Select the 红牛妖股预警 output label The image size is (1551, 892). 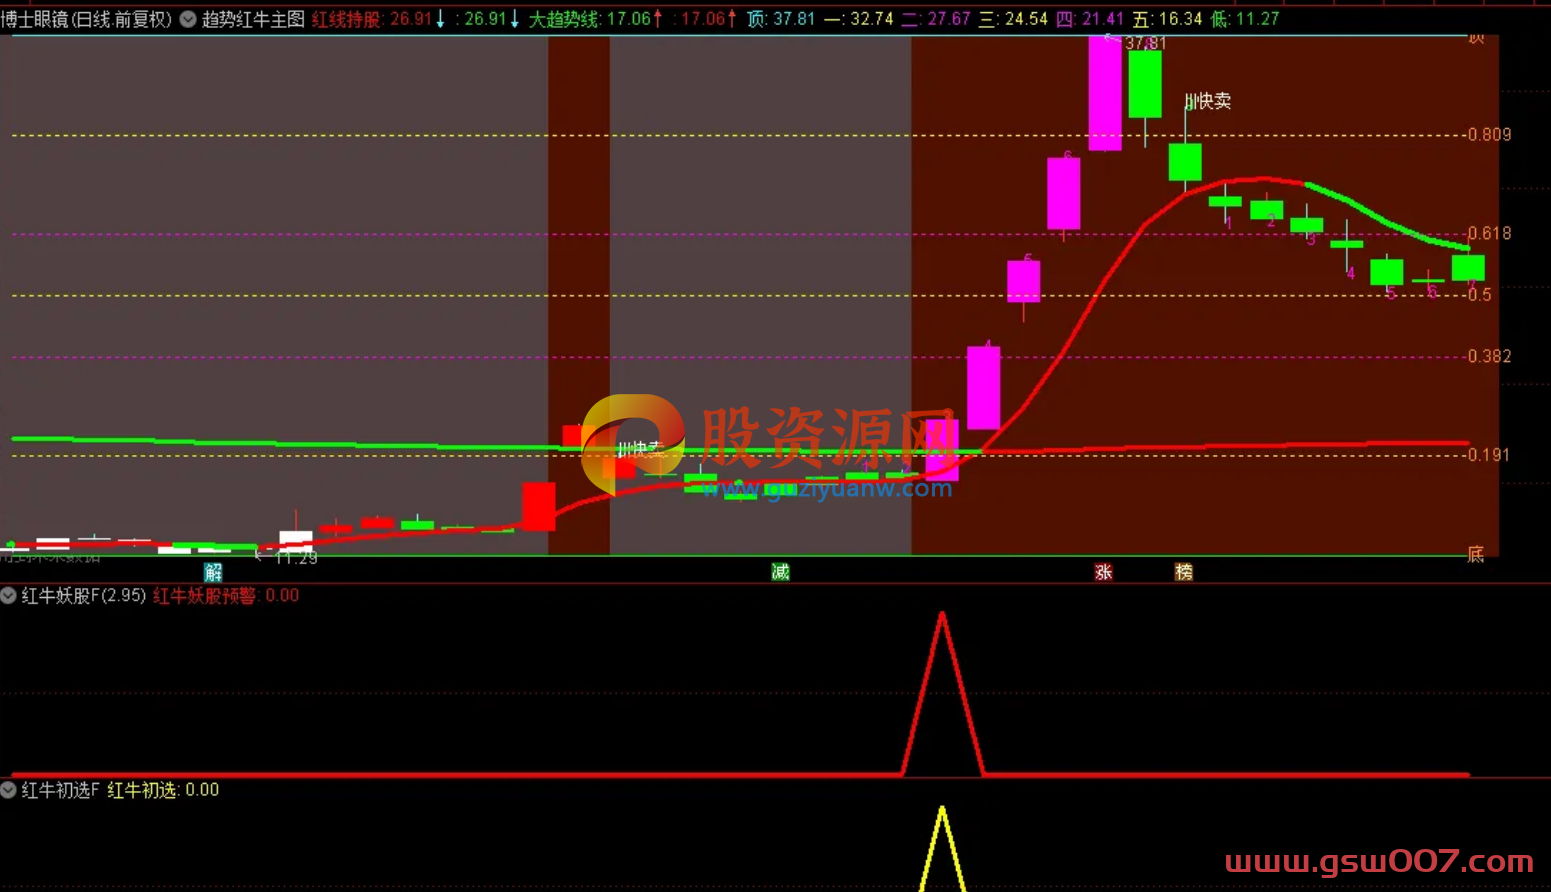point(204,596)
